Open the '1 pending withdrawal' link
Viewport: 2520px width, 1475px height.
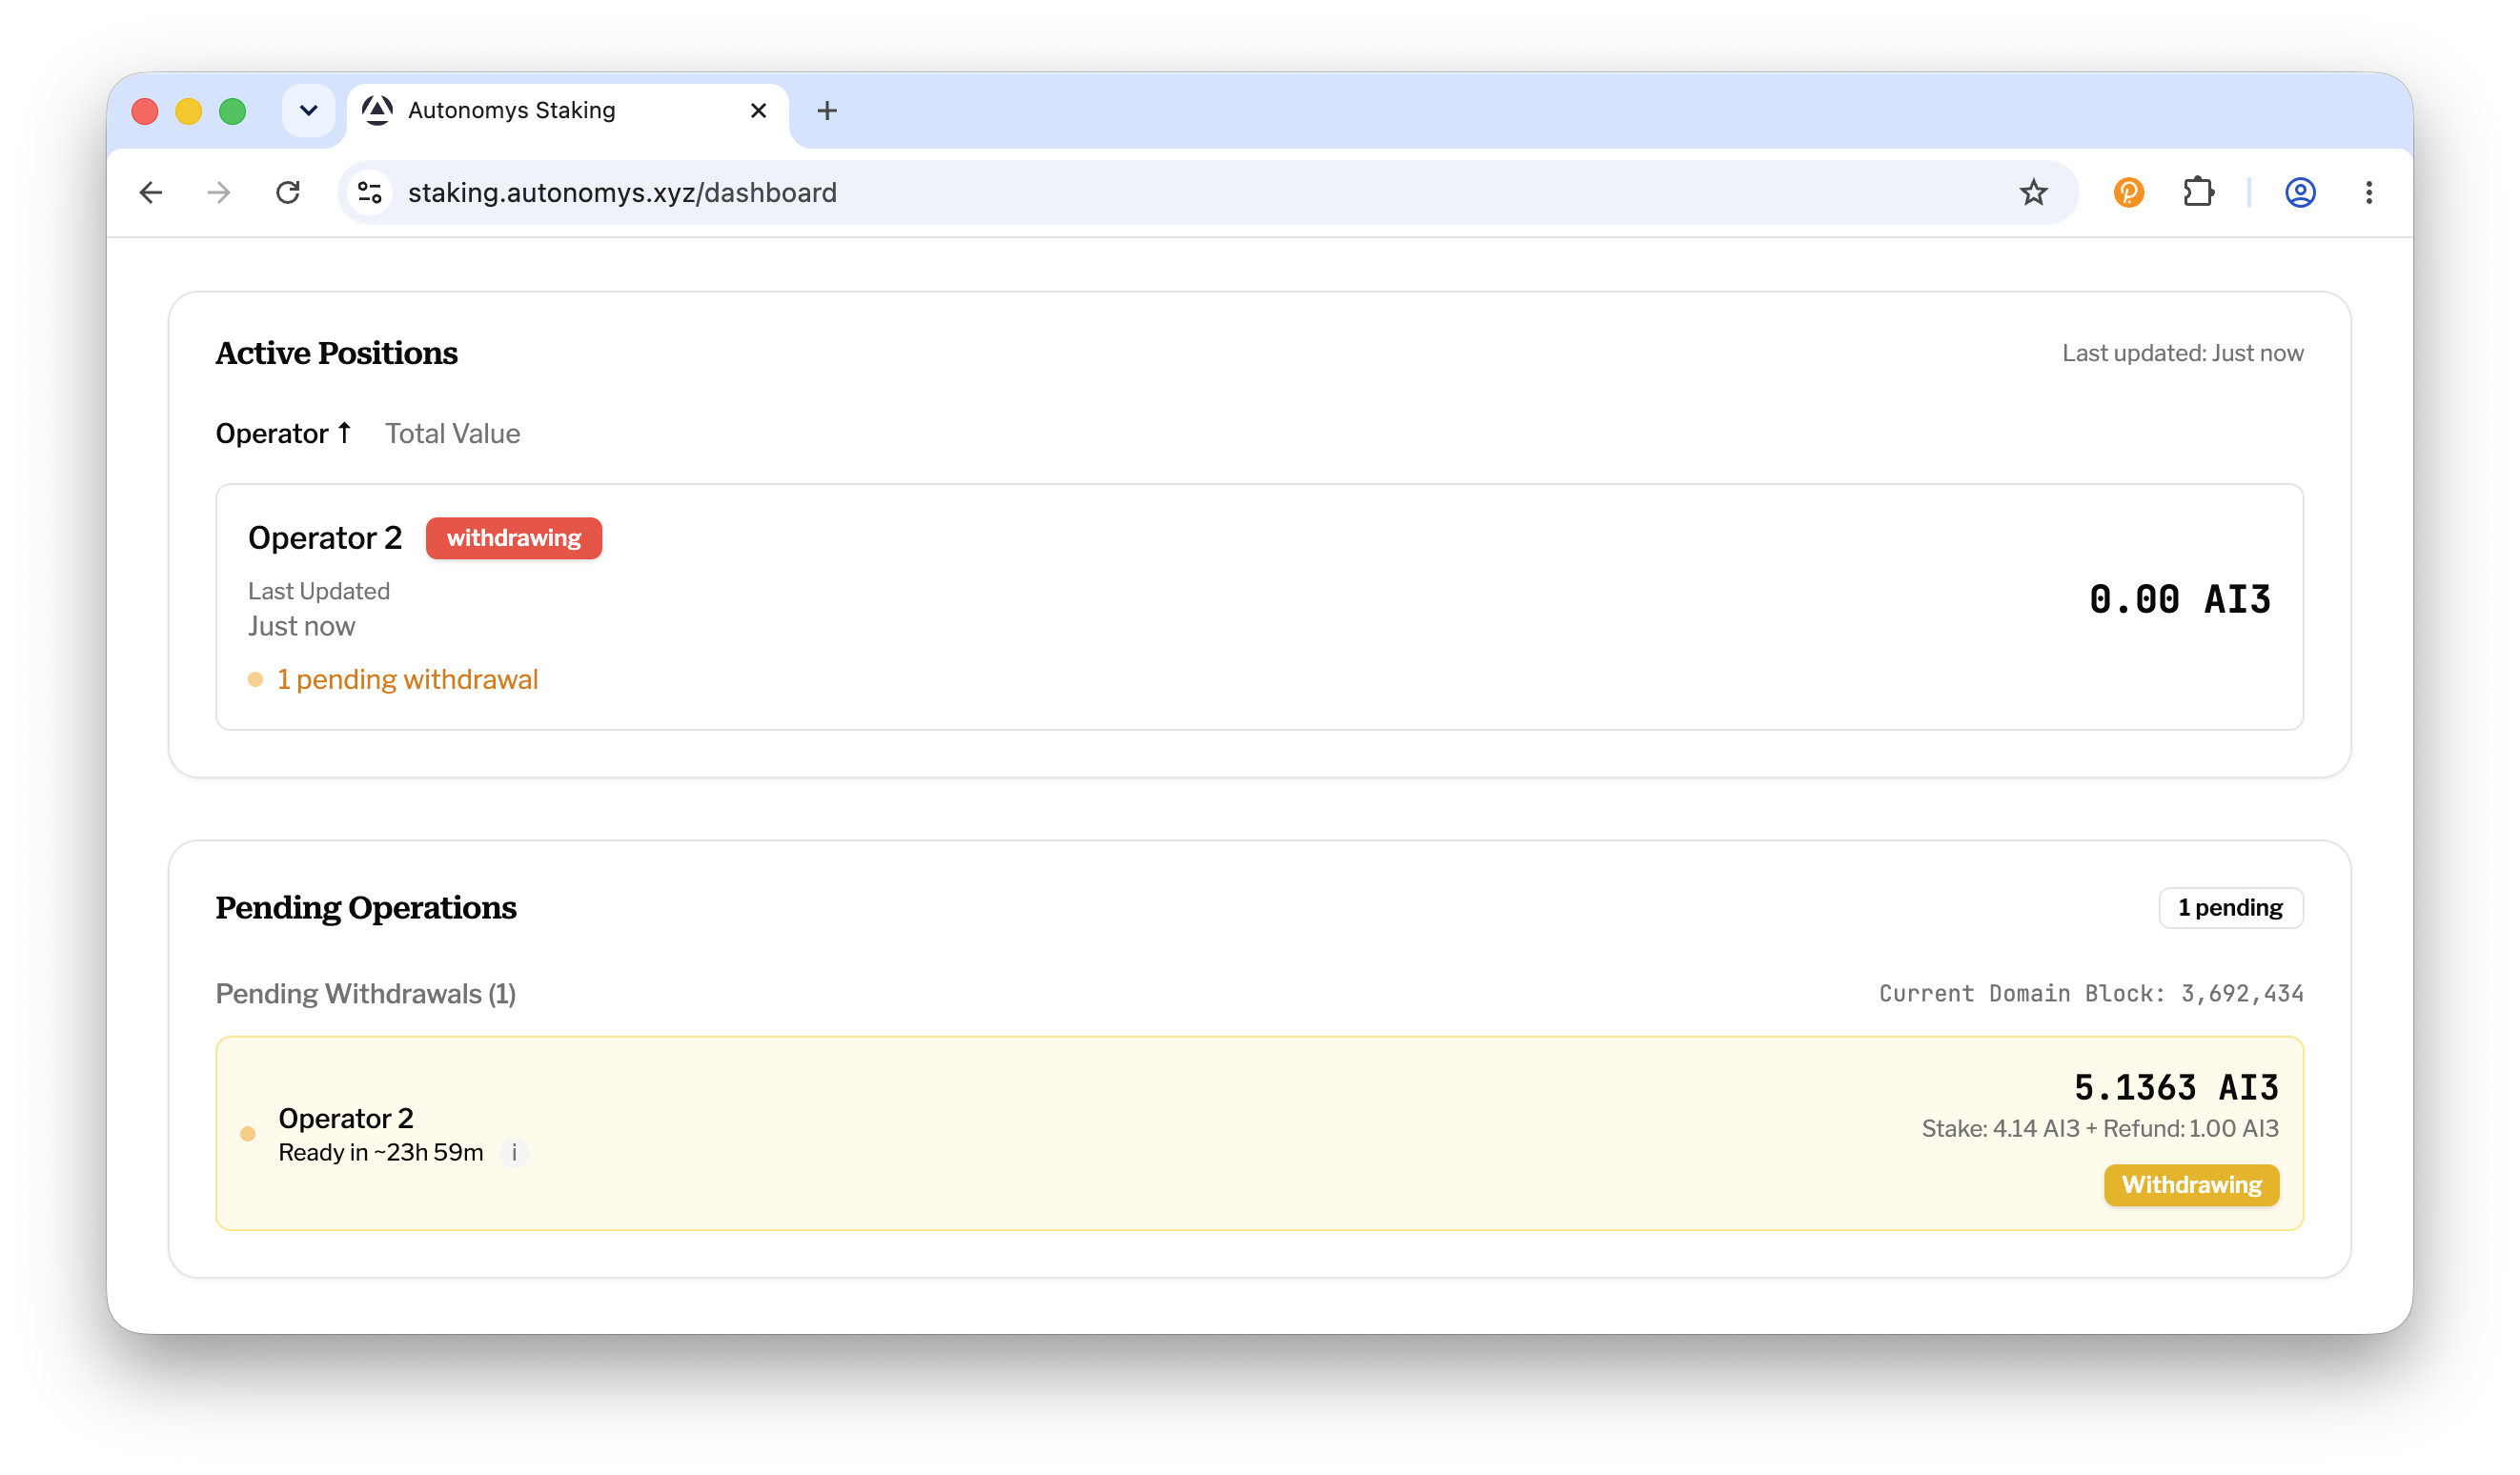pyautogui.click(x=407, y=680)
